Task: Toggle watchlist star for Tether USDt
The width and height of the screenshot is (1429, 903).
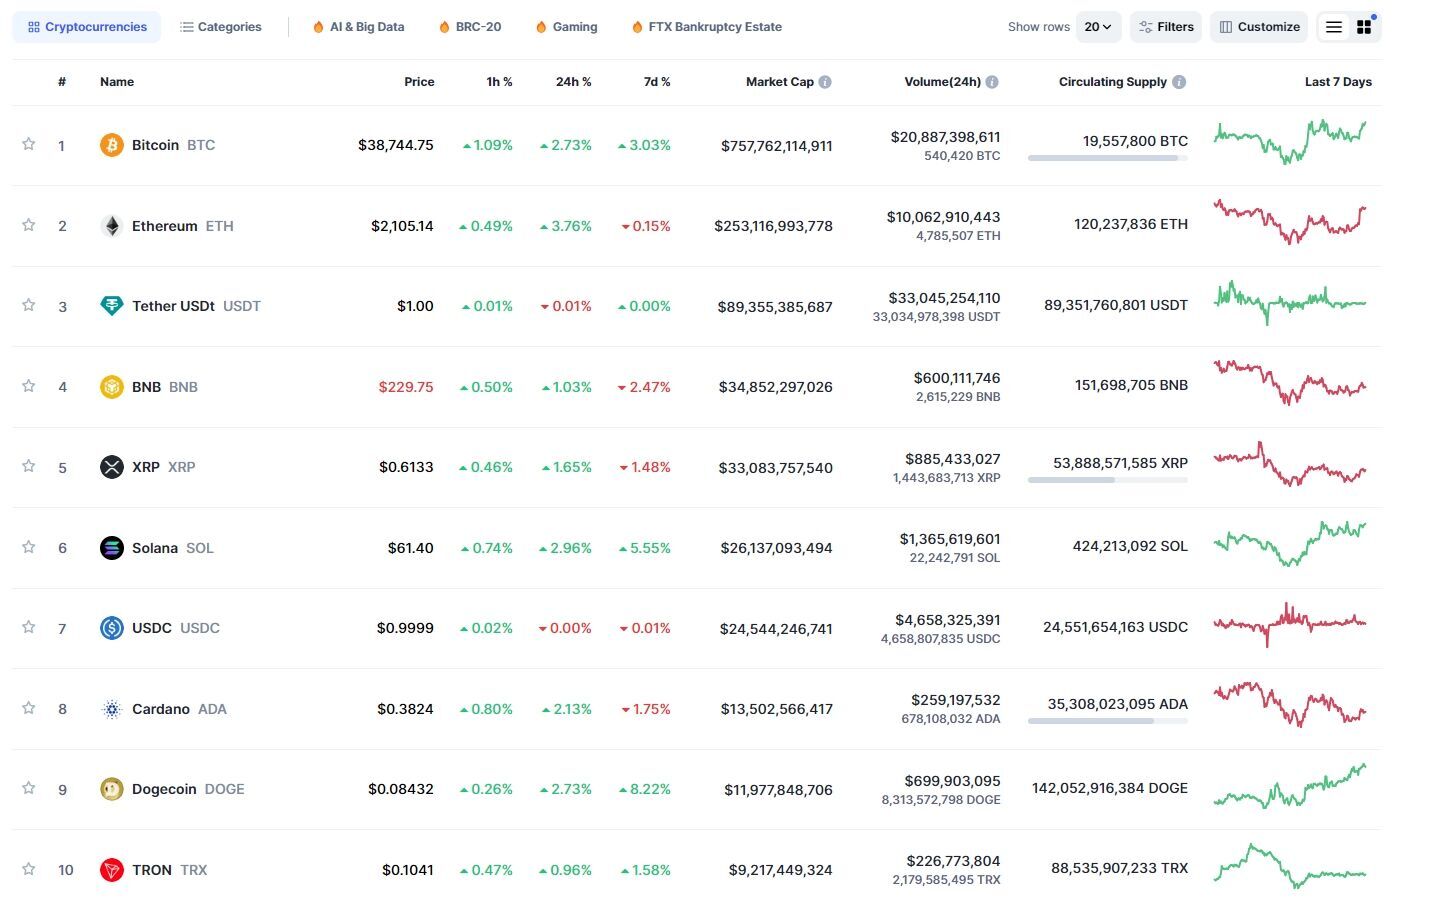Action: pos(29,305)
